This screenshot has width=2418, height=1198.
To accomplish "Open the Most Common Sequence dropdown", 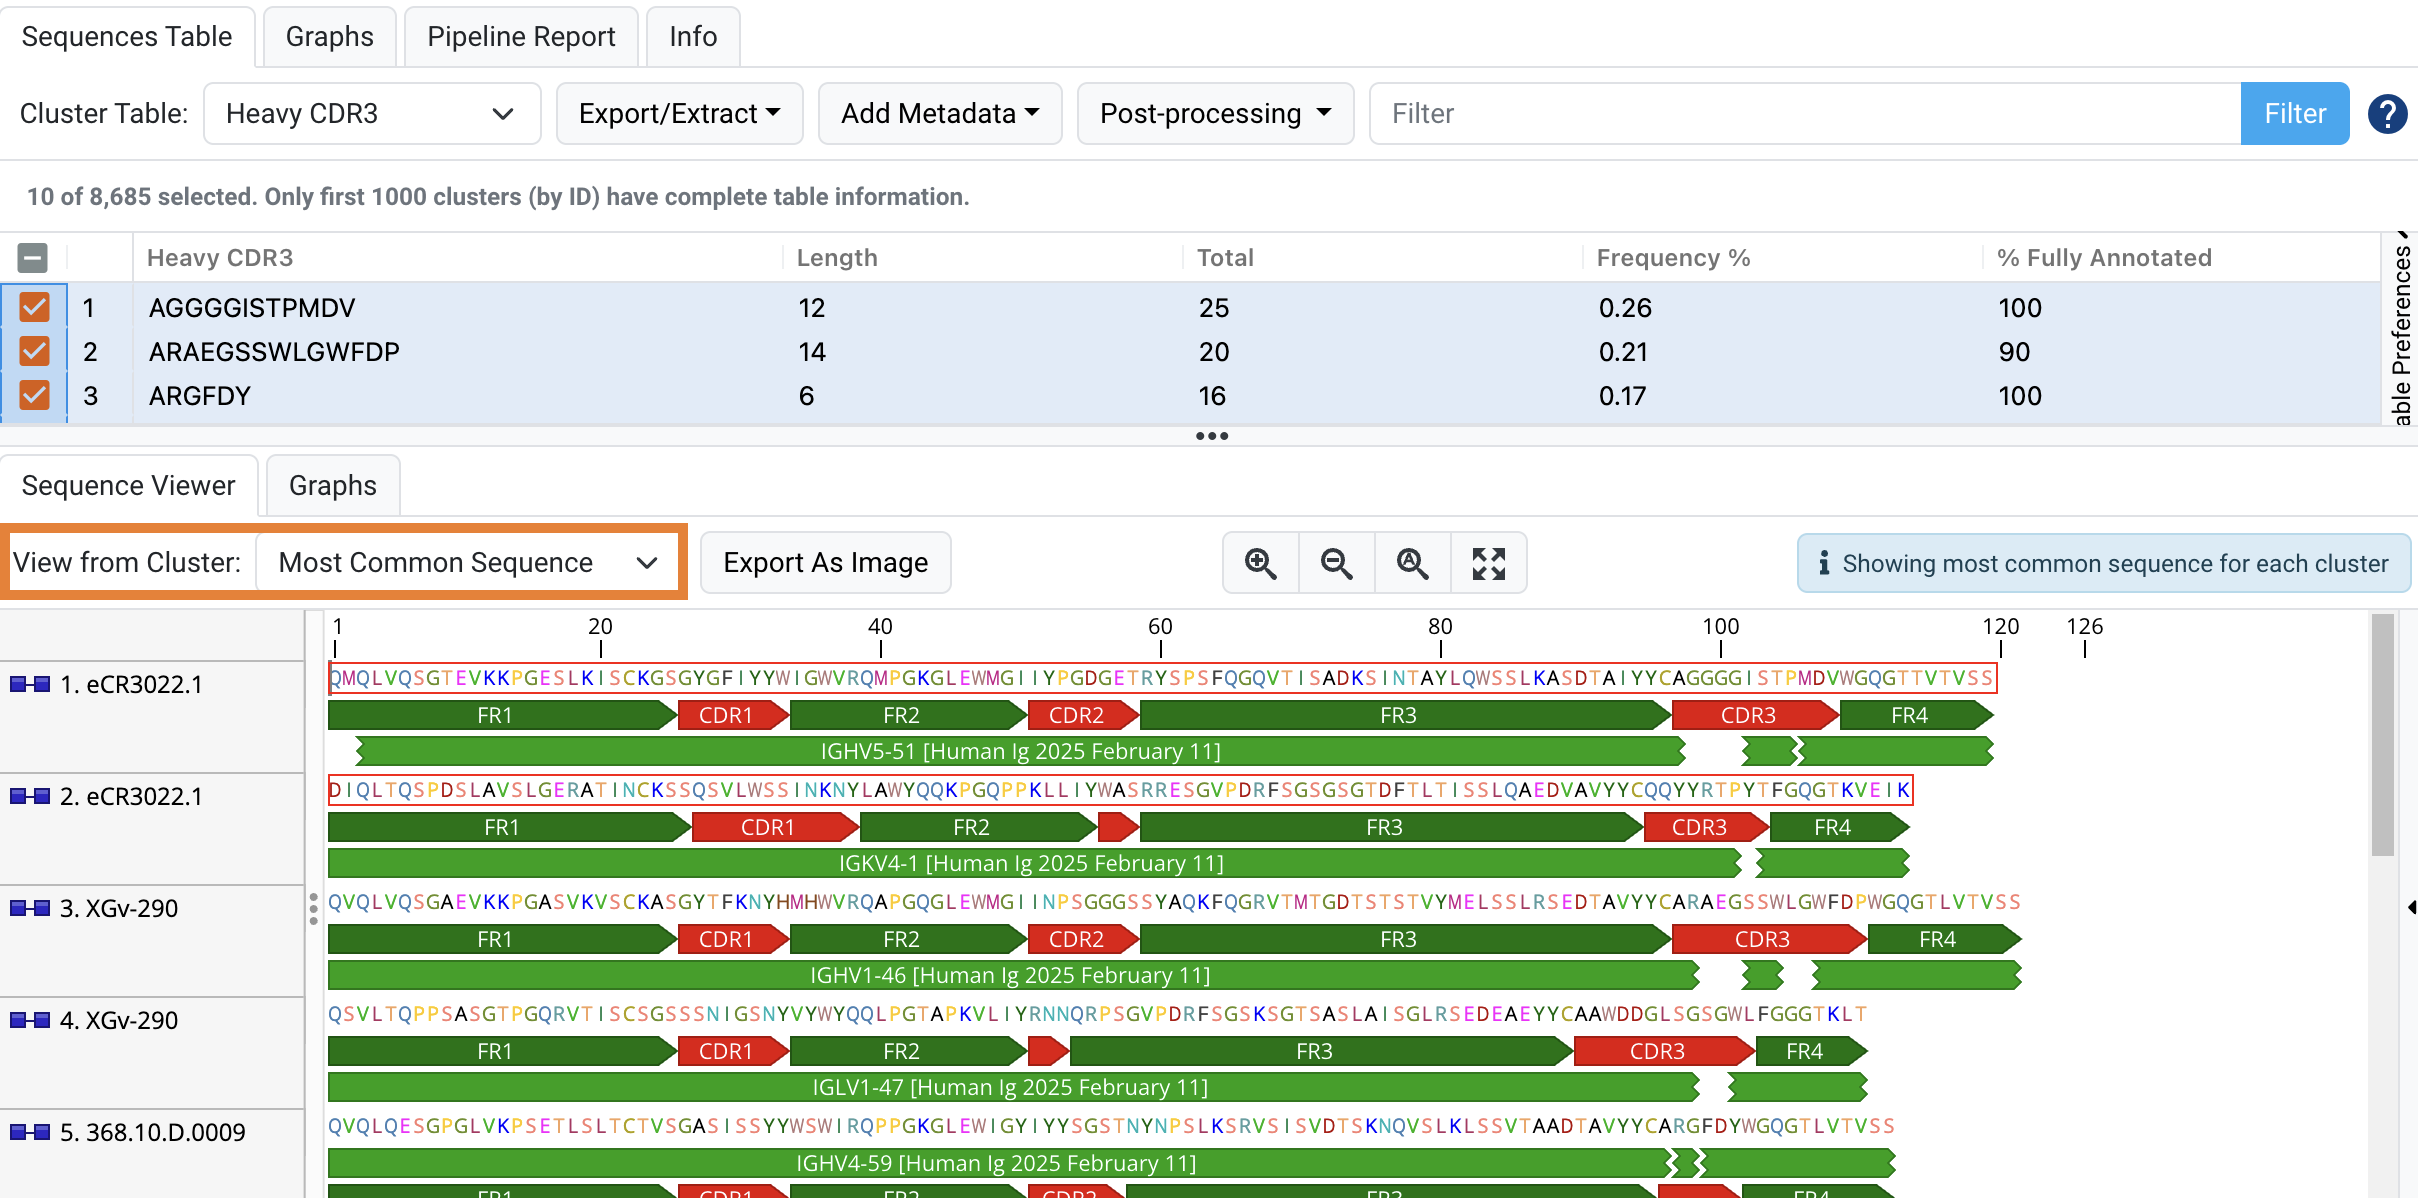I will tap(467, 563).
